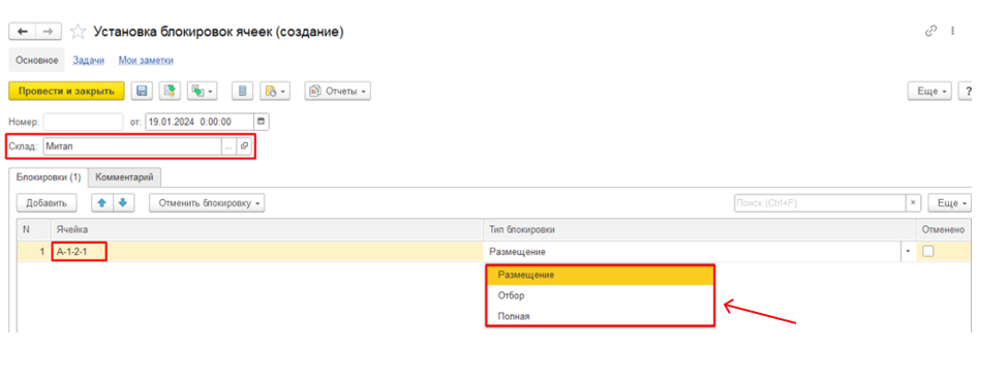Post the document with the green-arrow sheet icon
This screenshot has height=385, width=984.
tap(169, 91)
